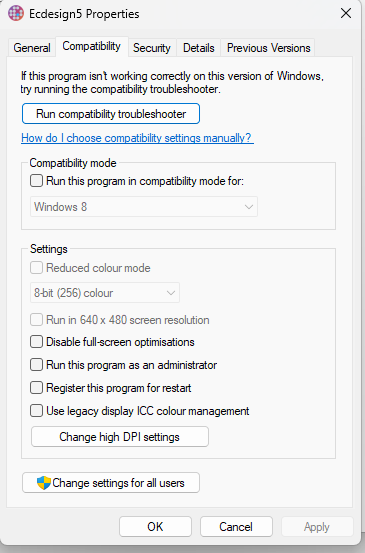
Task: Check Run in 640 x 480 screen resolution
Action: [36, 320]
